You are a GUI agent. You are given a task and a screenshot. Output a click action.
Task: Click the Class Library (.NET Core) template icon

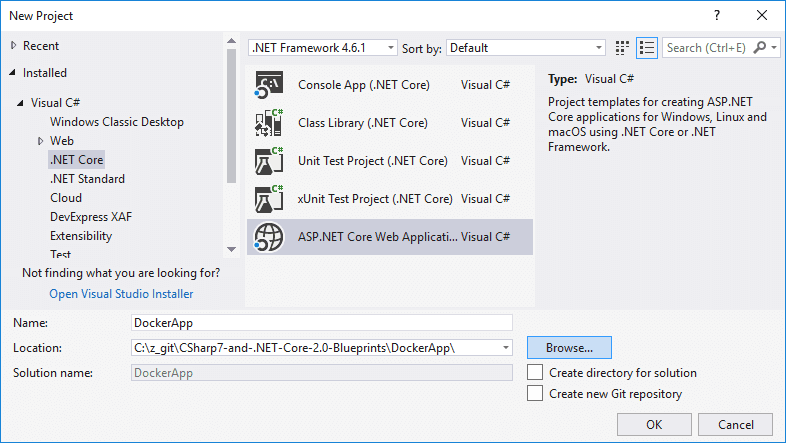coord(269,123)
